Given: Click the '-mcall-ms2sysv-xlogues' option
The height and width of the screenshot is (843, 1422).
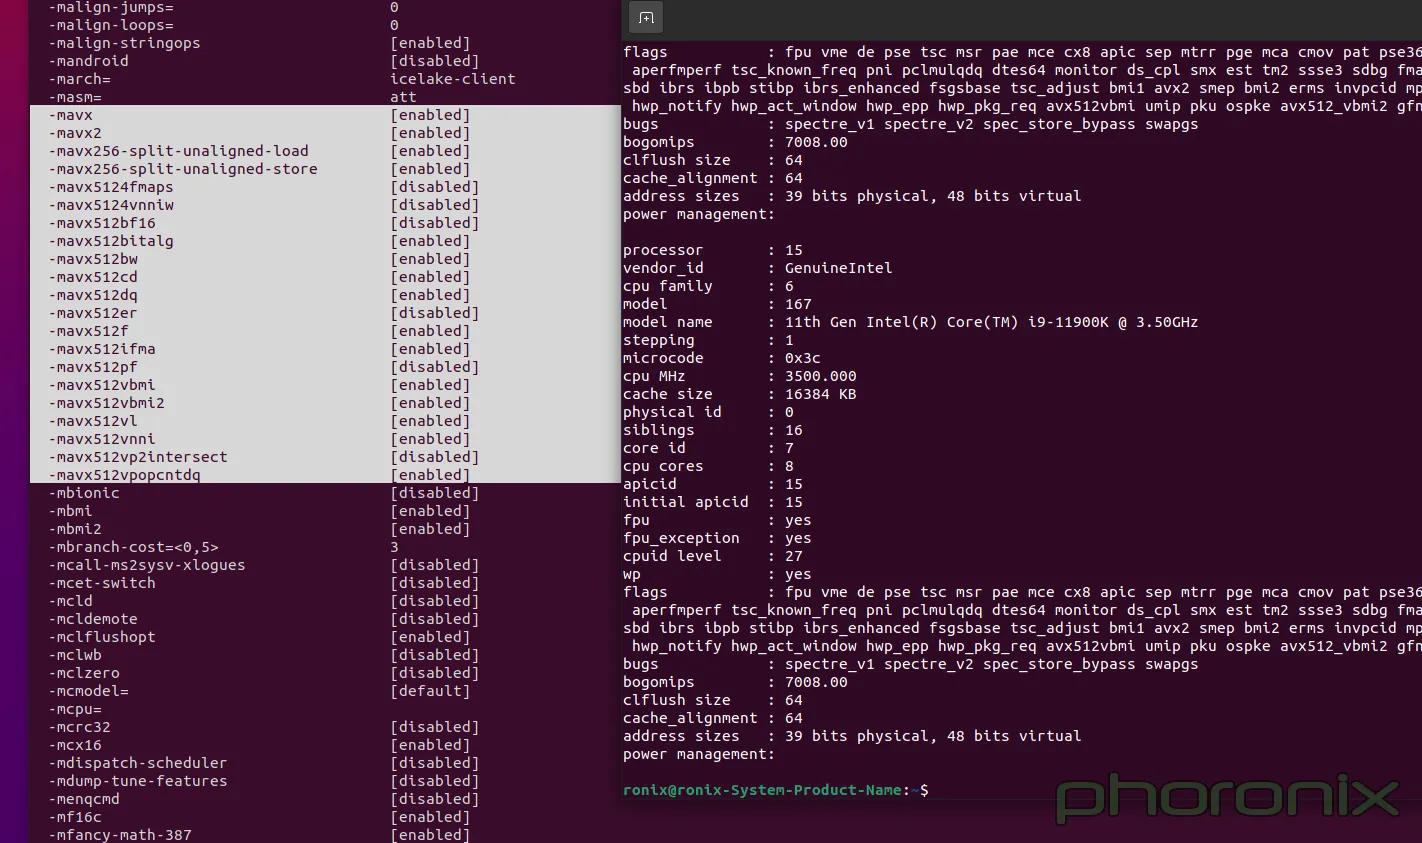Looking at the screenshot, I should click(147, 565).
